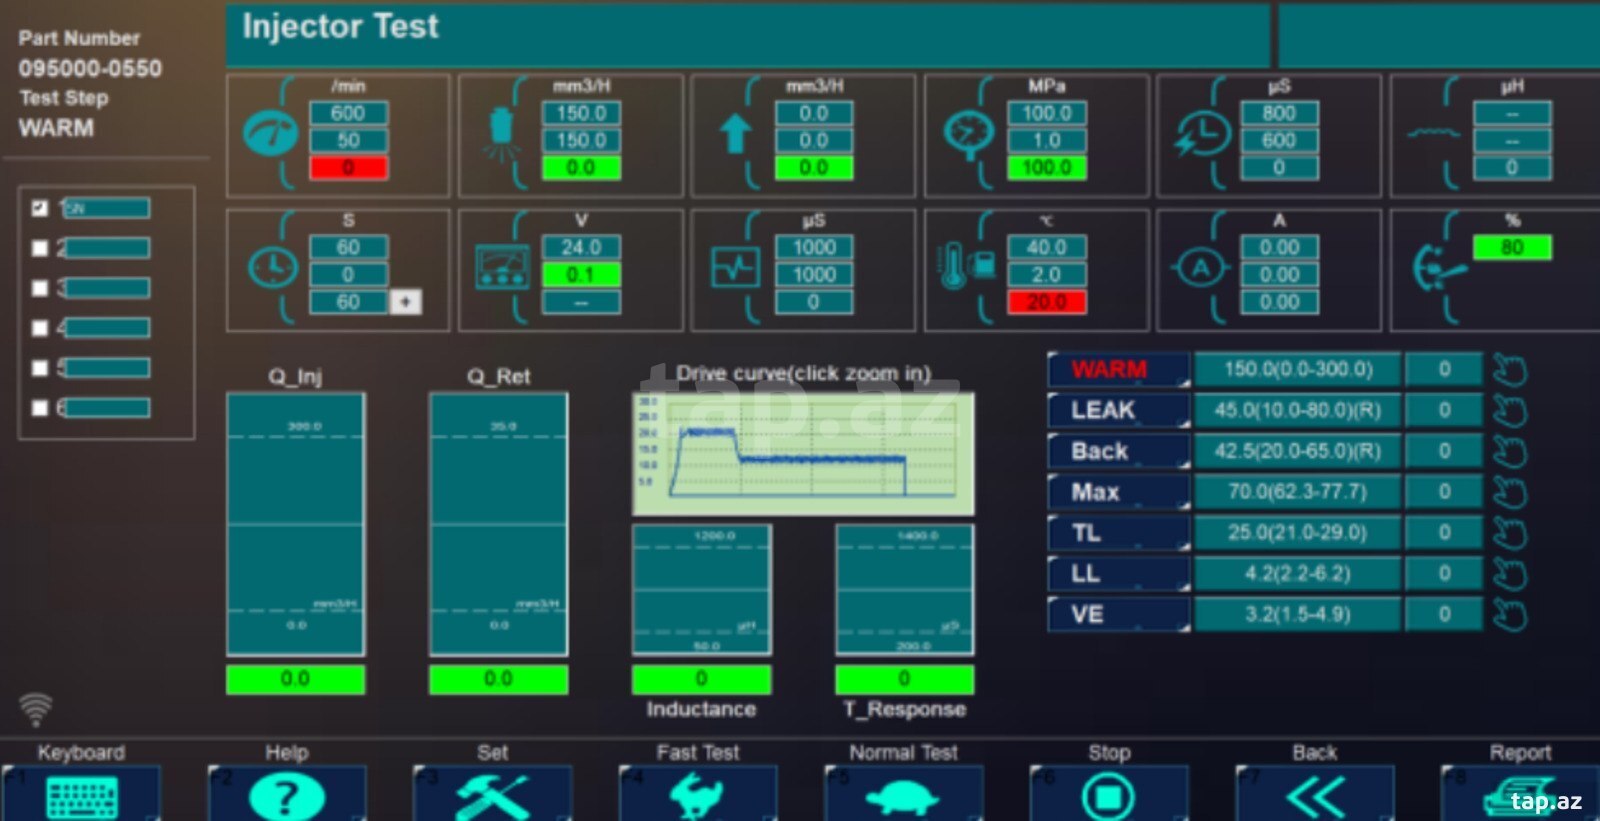
Task: Open Set with the hammer and wrench icon
Action: (x=492, y=794)
